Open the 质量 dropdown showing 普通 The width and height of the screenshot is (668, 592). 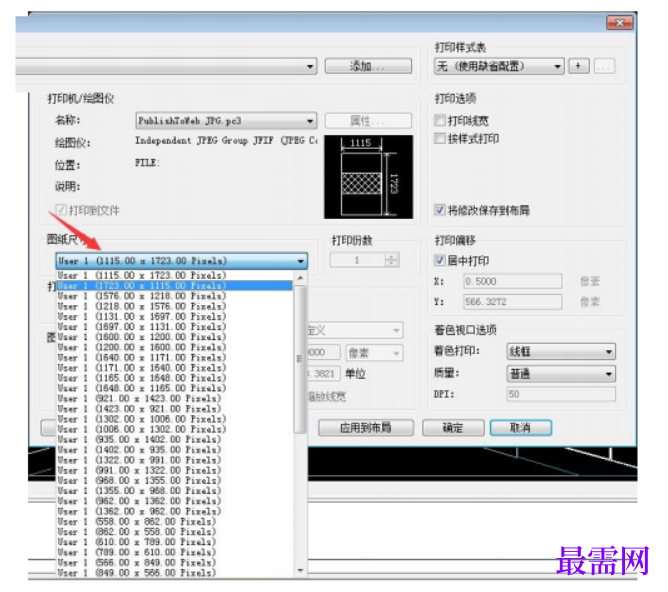point(561,374)
